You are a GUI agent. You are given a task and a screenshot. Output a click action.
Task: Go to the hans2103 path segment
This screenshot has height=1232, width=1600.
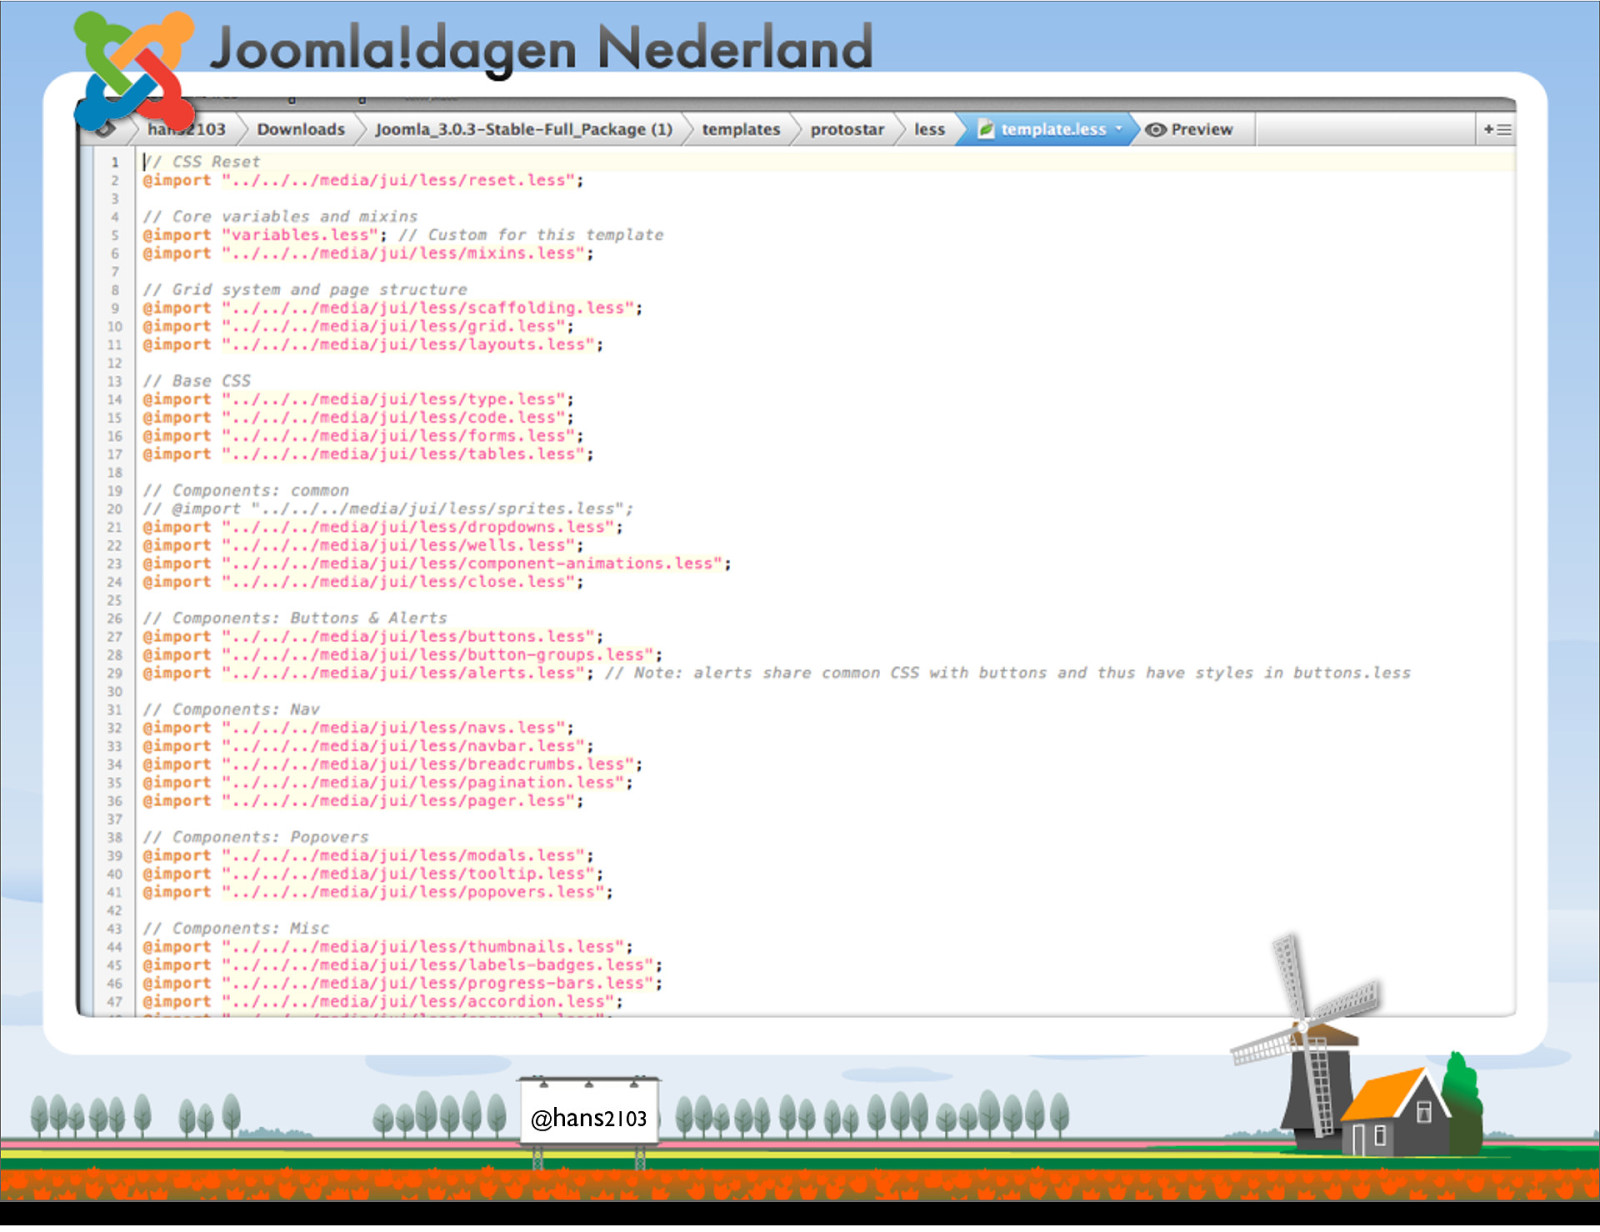(186, 129)
